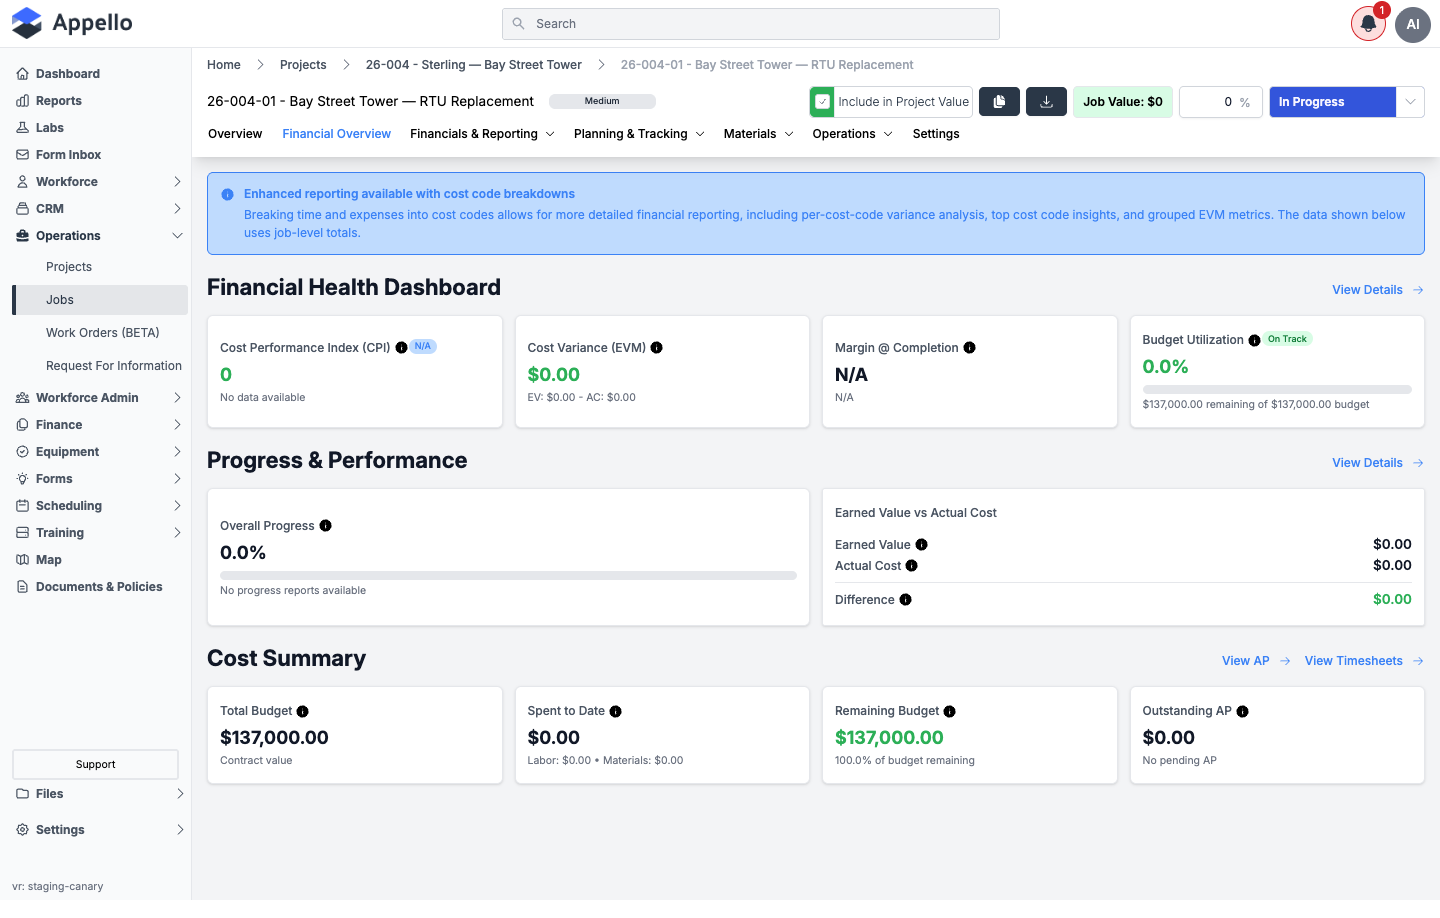Image resolution: width=1440 pixels, height=918 pixels.
Task: Open Jobs in the sidebar
Action: (100, 300)
